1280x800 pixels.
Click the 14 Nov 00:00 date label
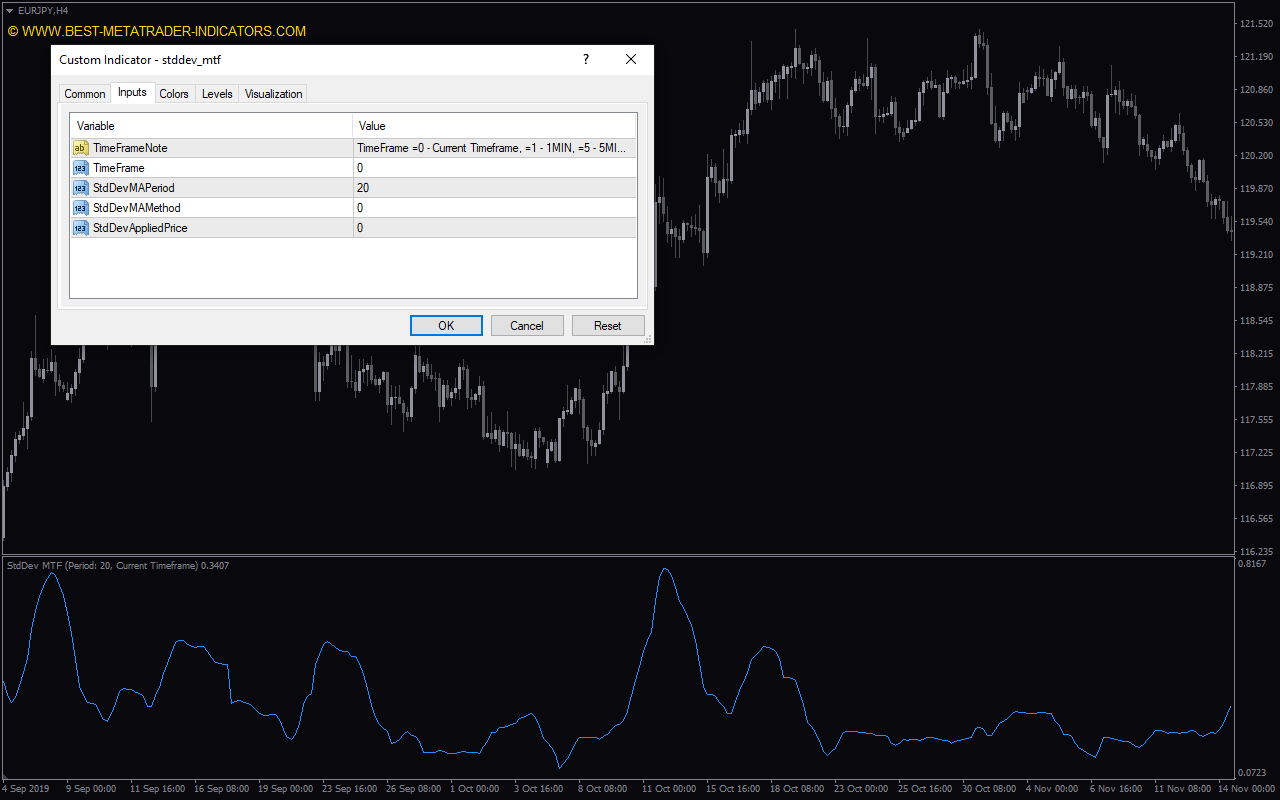1246,789
